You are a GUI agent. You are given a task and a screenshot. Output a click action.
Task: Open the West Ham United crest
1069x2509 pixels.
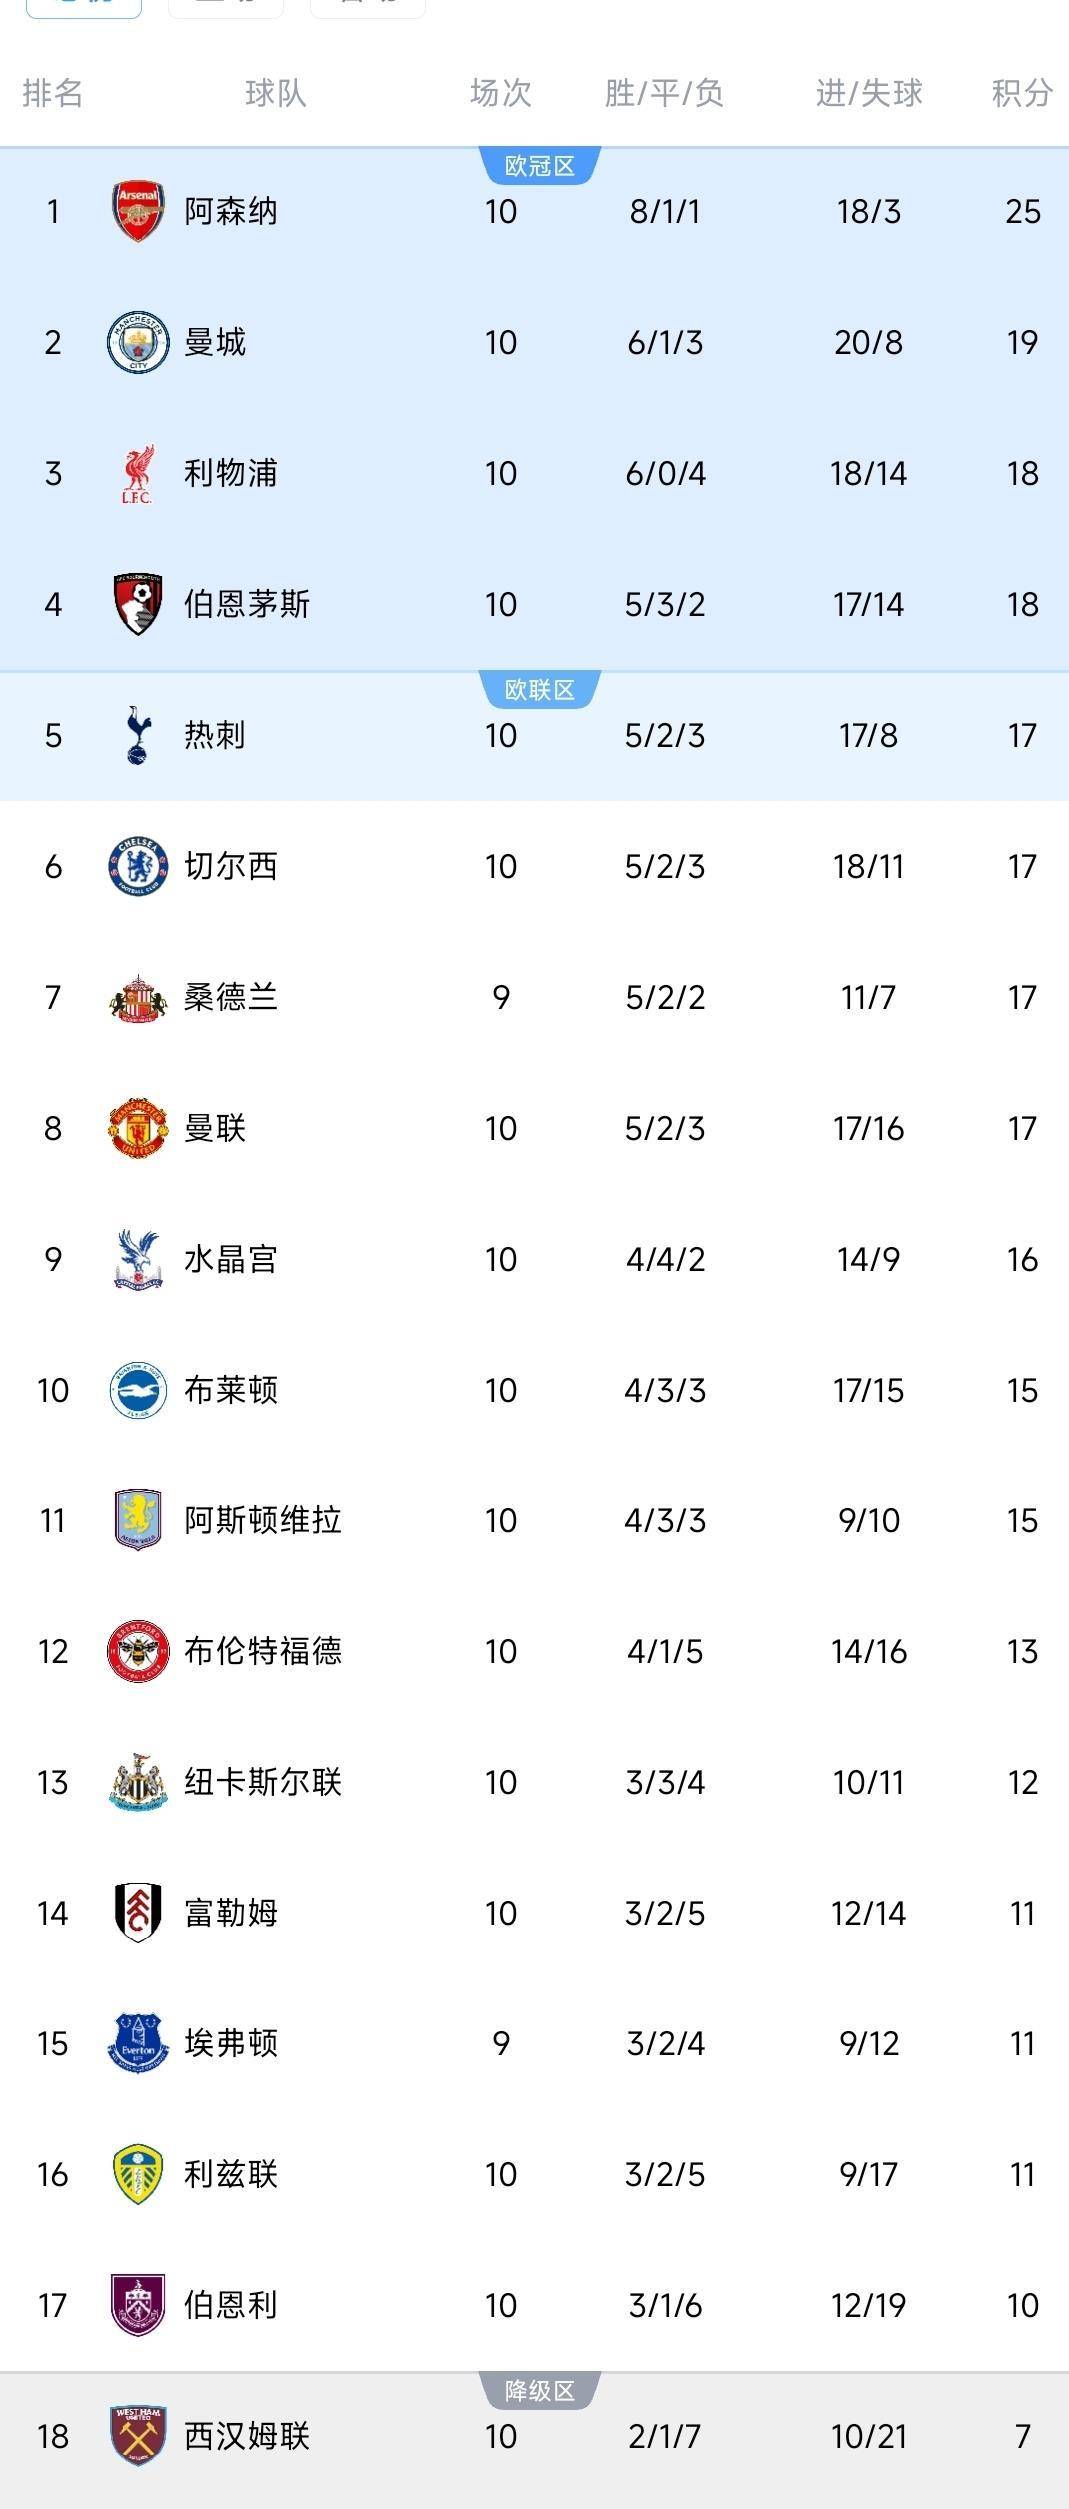[138, 2436]
